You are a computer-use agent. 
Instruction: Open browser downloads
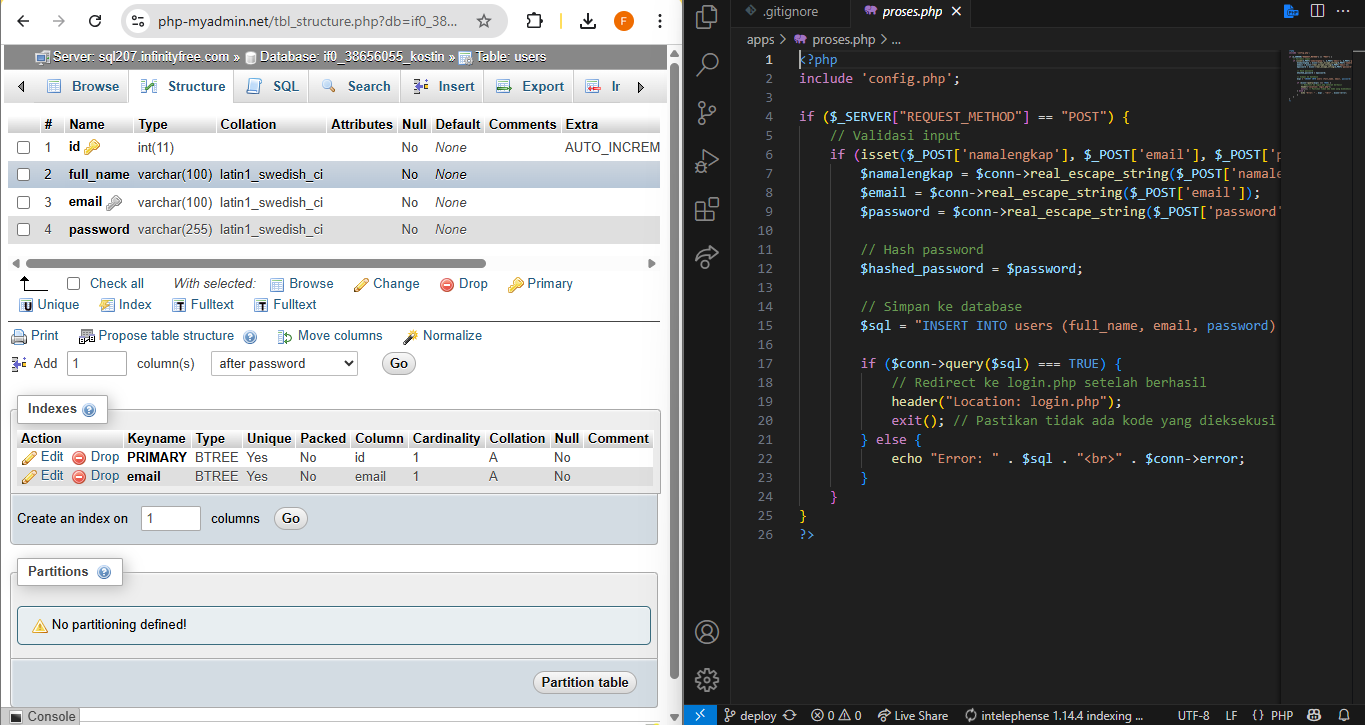pyautogui.click(x=588, y=20)
